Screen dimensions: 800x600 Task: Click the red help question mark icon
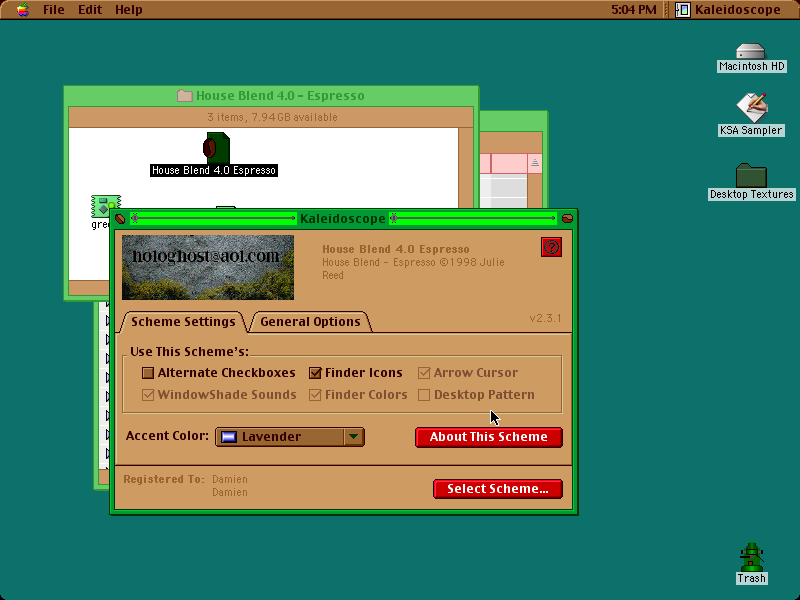(x=551, y=247)
